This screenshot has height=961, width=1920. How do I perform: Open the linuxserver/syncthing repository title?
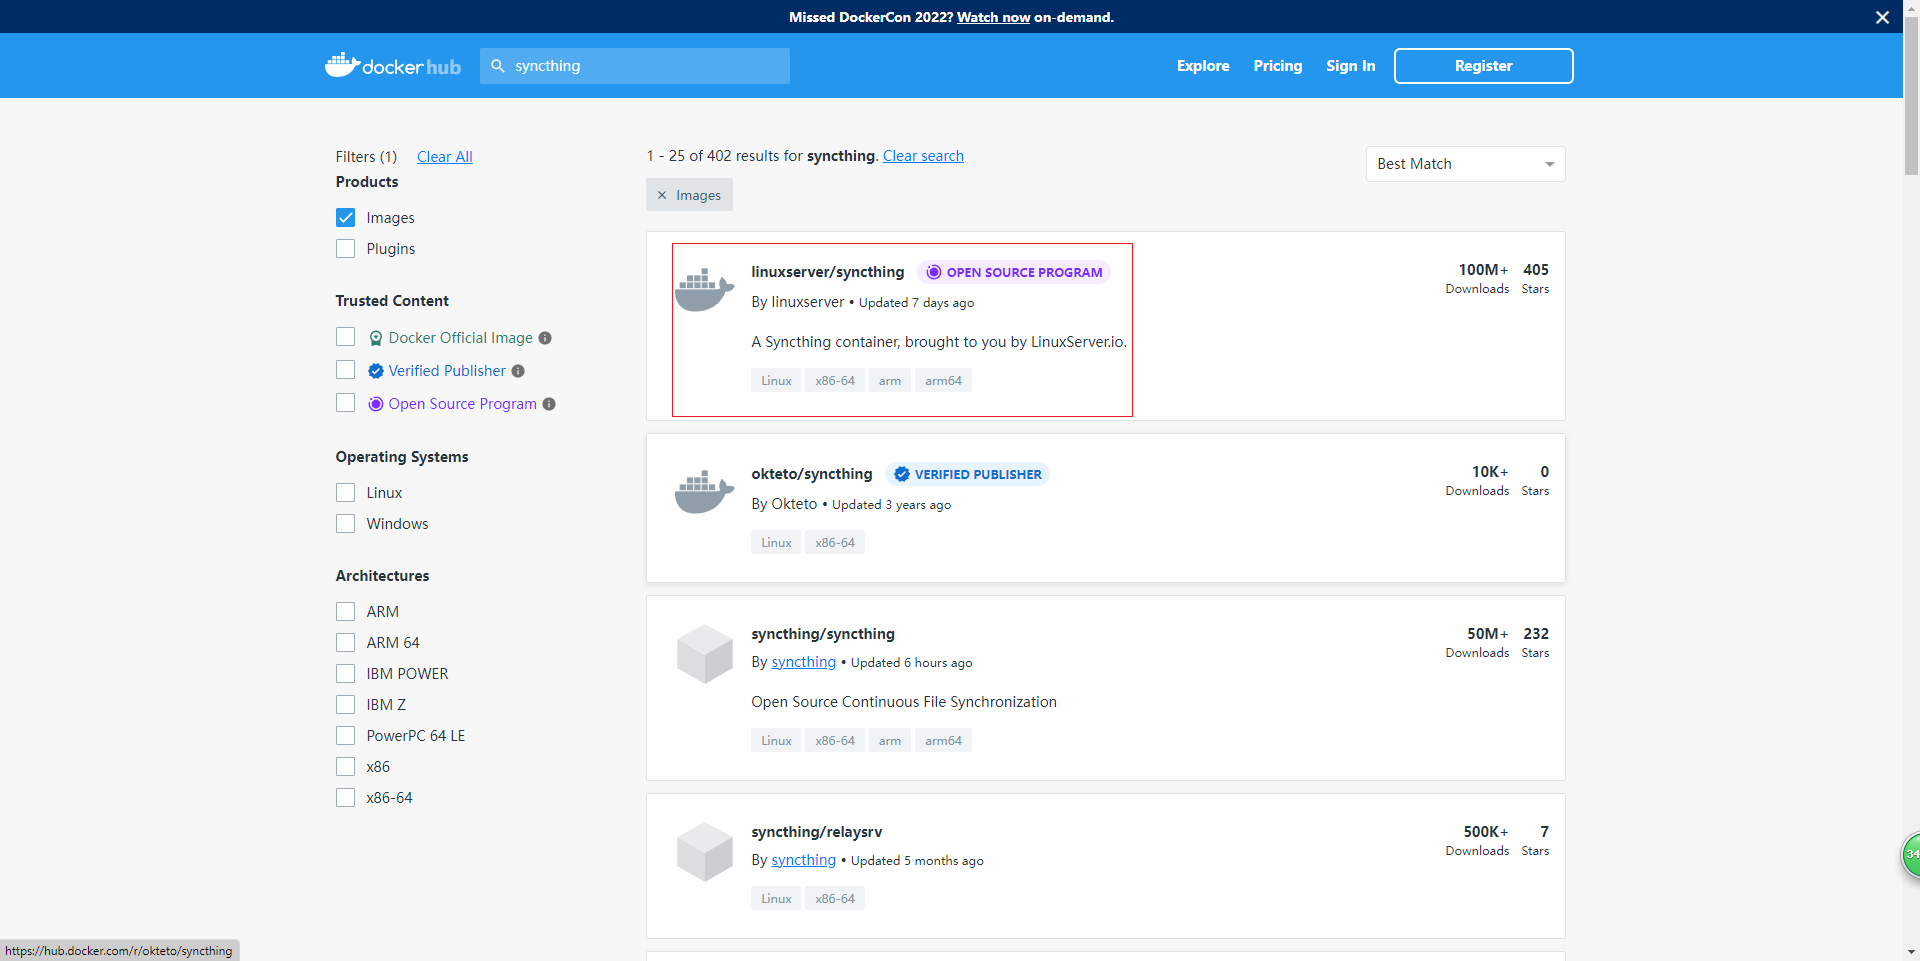828,272
